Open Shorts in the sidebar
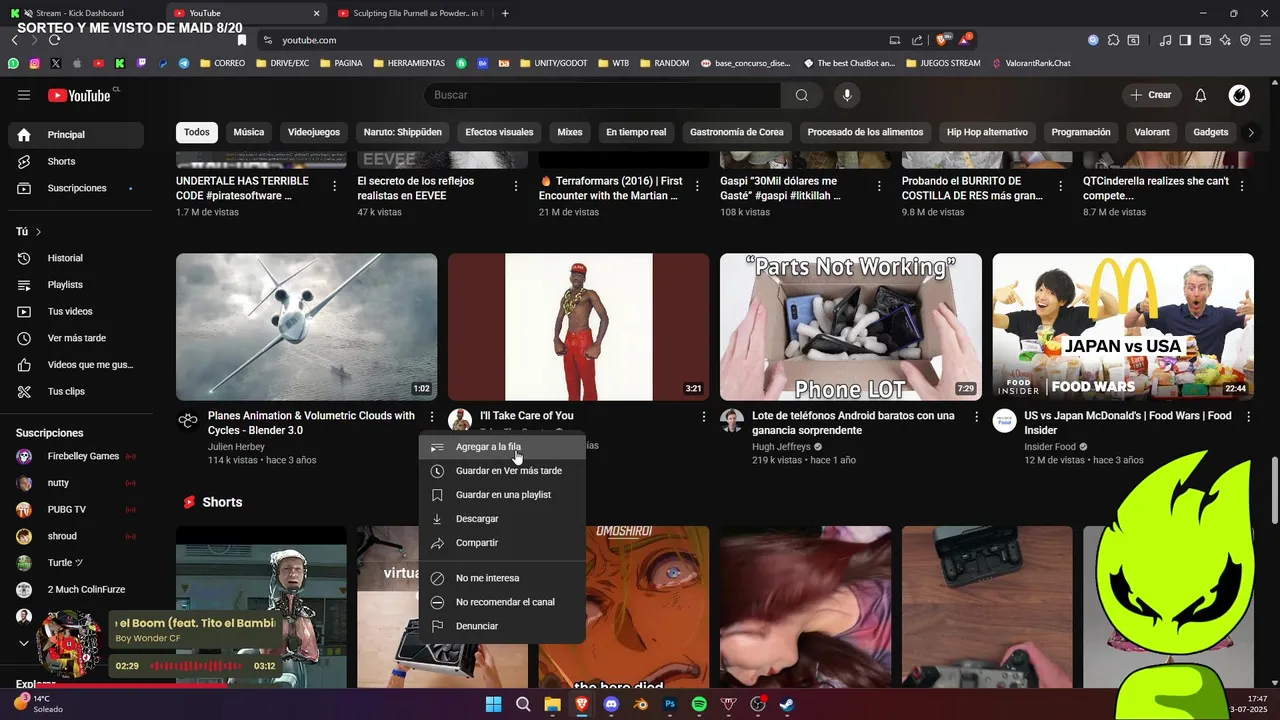 tap(76, 161)
